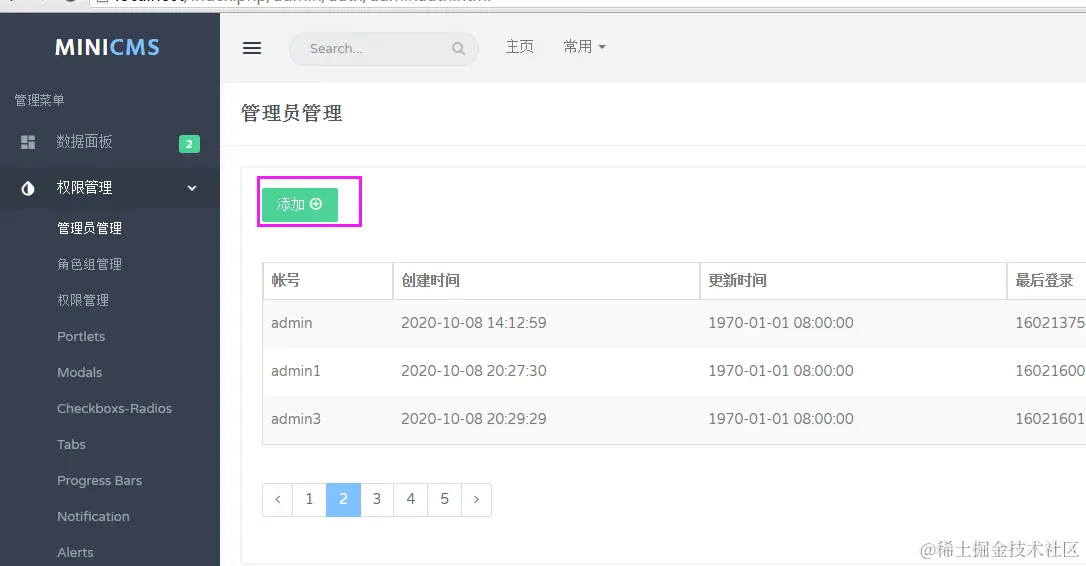
Task: Click the 创建时间 column header
Action: pyautogui.click(x=546, y=281)
